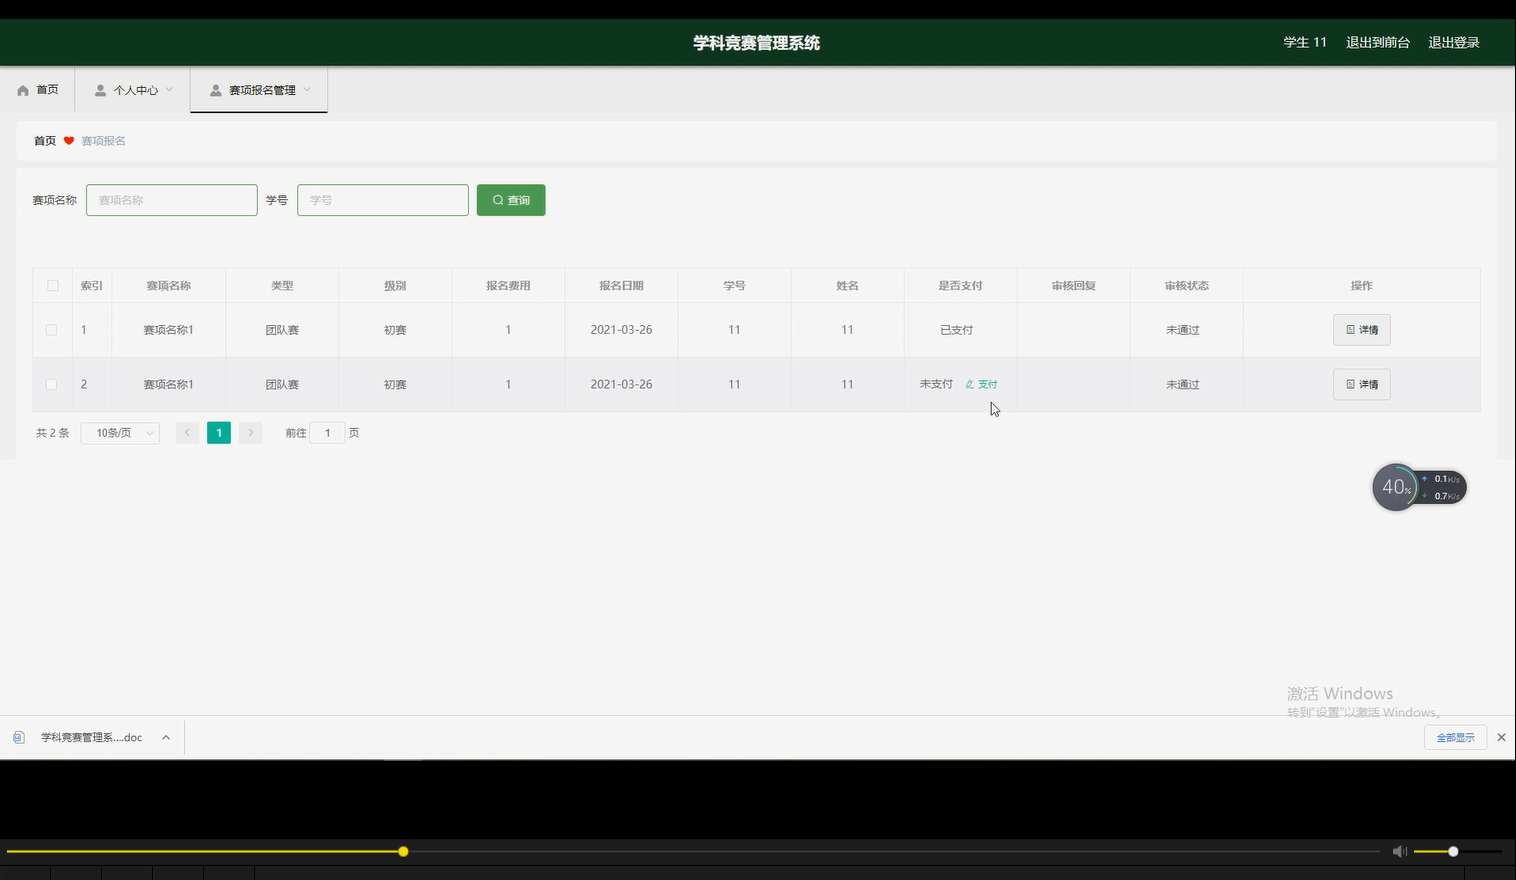Seek on the video progress bar
This screenshot has height=880, width=1516.
[x=692, y=852]
